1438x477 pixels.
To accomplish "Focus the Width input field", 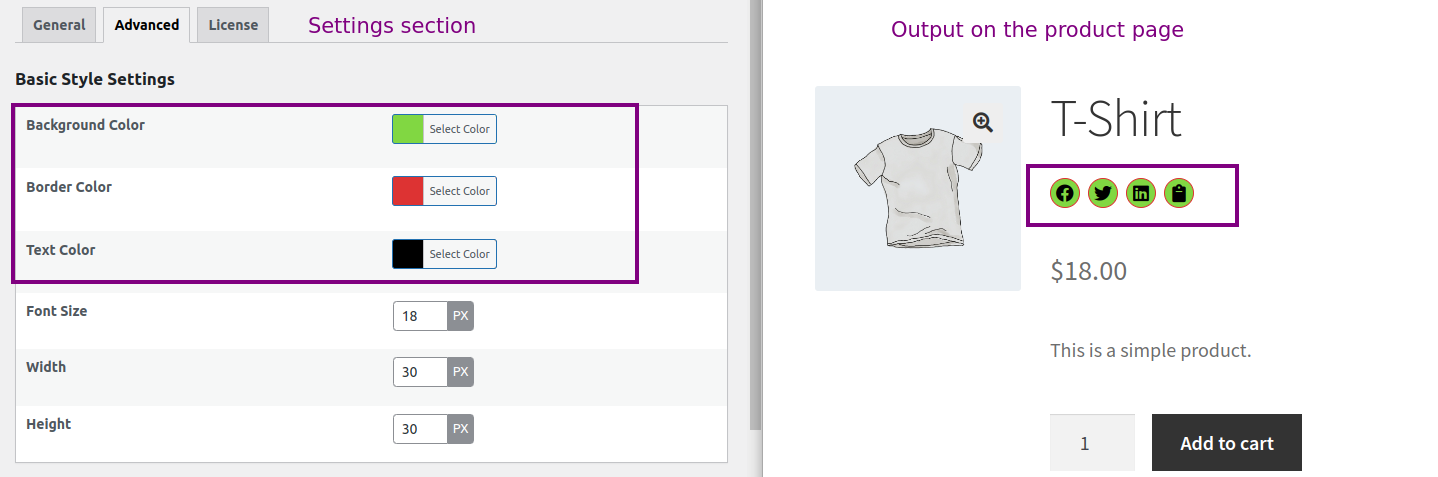I will click(x=420, y=372).
